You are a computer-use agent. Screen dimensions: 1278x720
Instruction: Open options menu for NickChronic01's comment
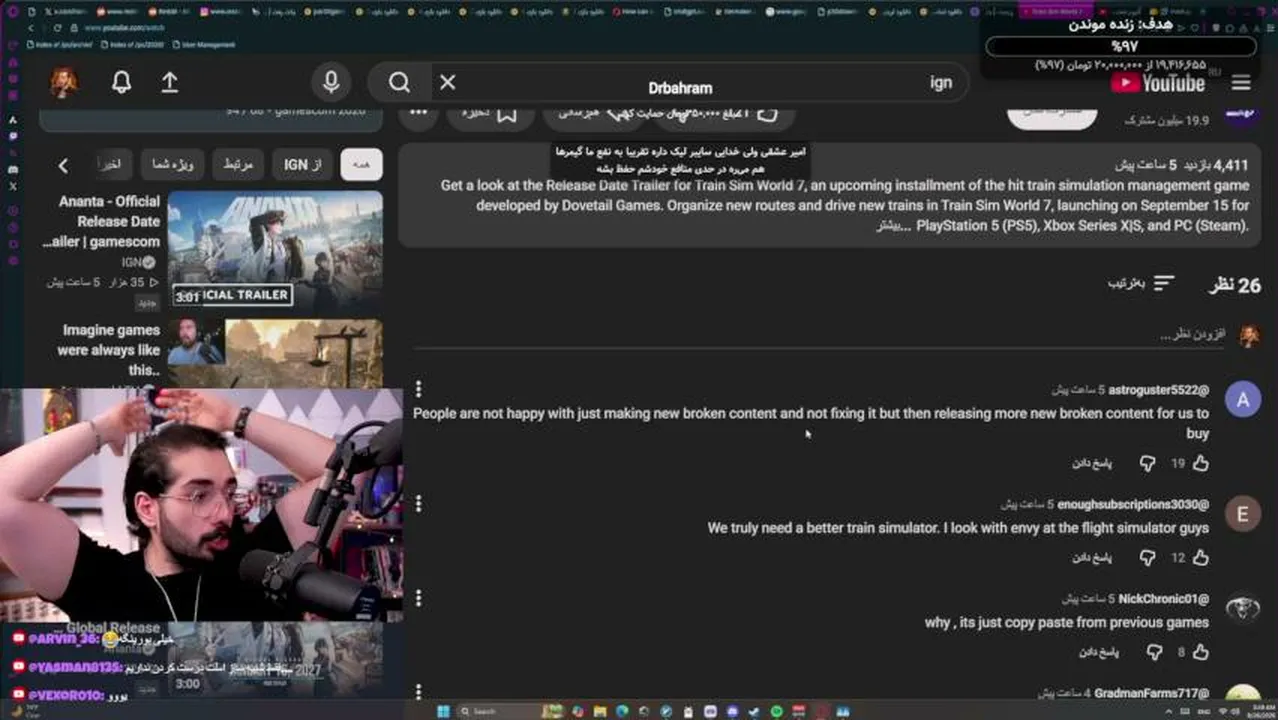[x=418, y=597]
